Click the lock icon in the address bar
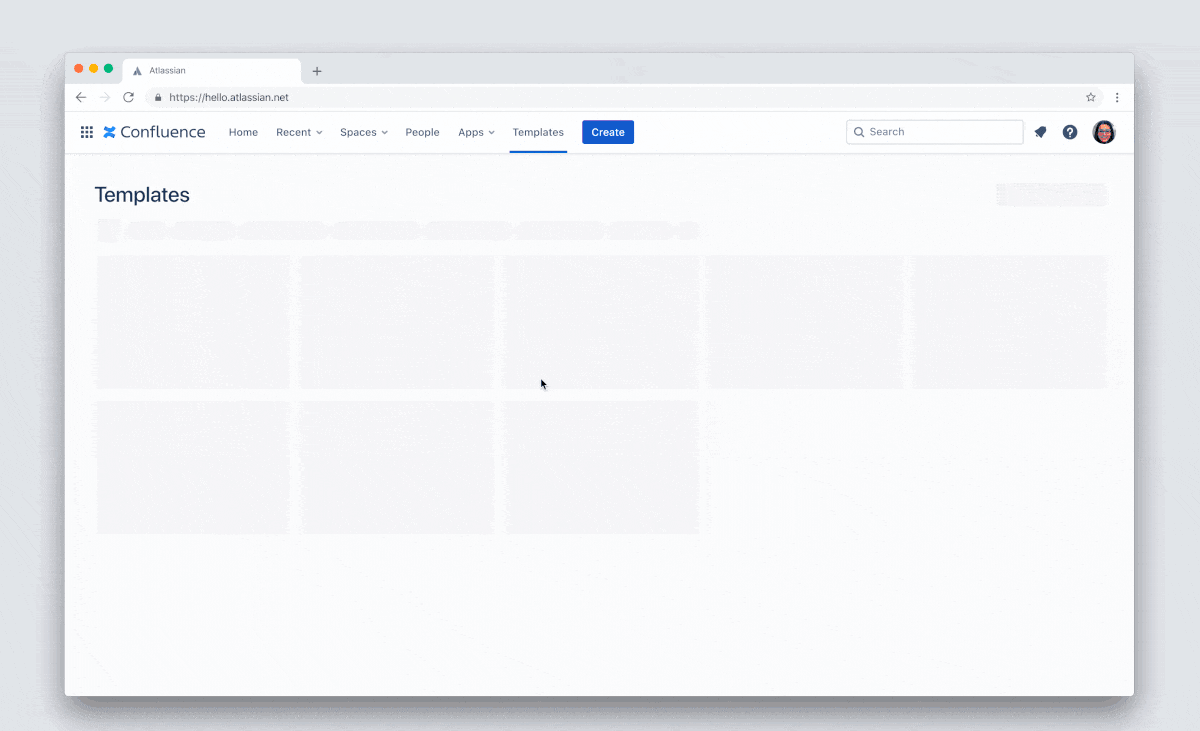The width and height of the screenshot is (1200, 731). [158, 97]
